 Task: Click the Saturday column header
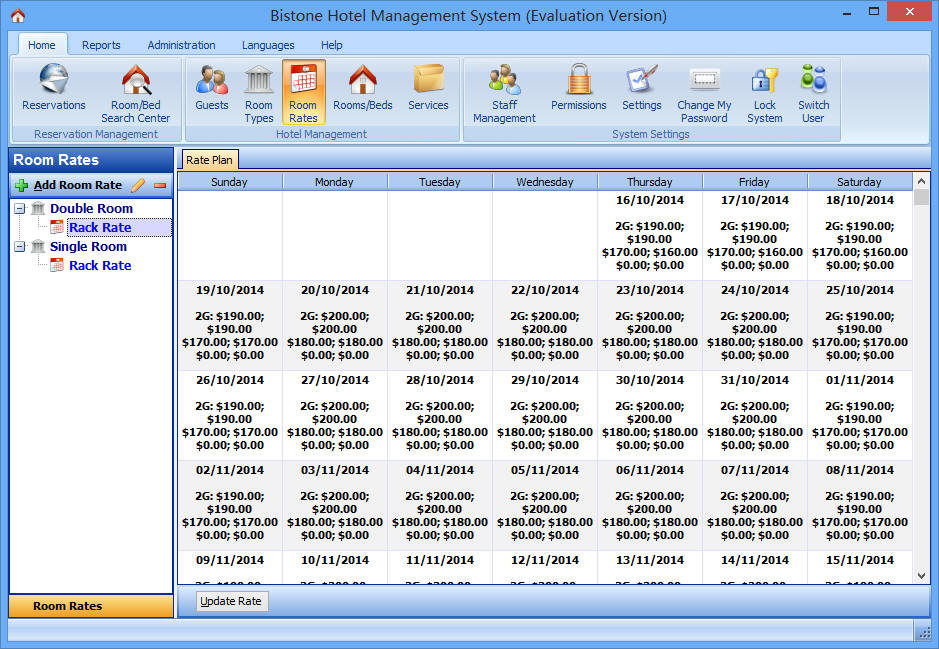click(x=859, y=182)
